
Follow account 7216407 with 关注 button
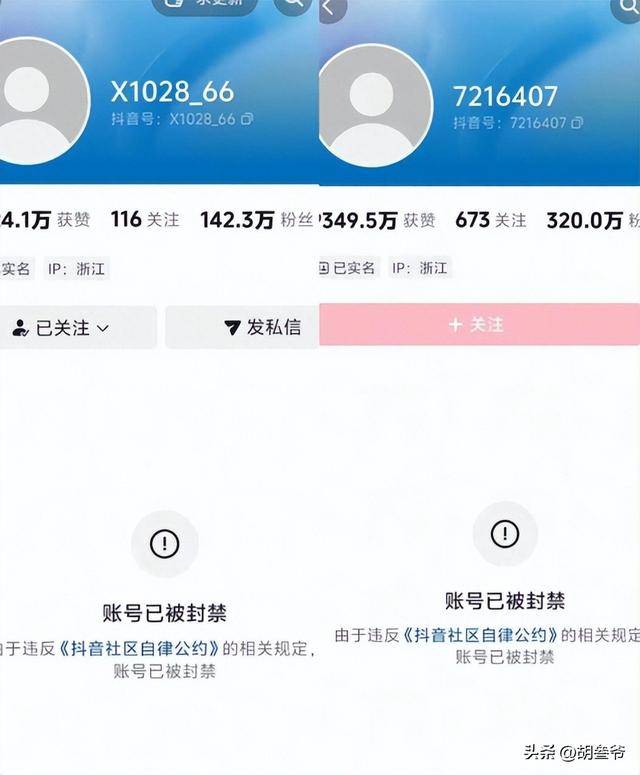(479, 324)
